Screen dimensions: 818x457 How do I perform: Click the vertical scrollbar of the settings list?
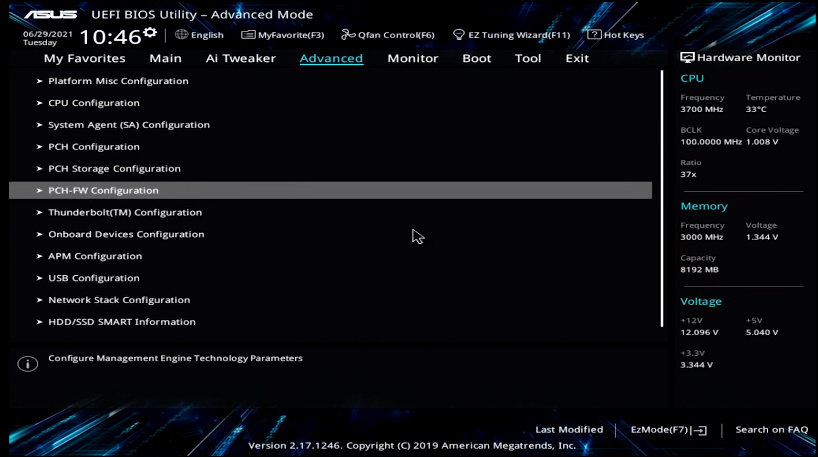[x=661, y=198]
